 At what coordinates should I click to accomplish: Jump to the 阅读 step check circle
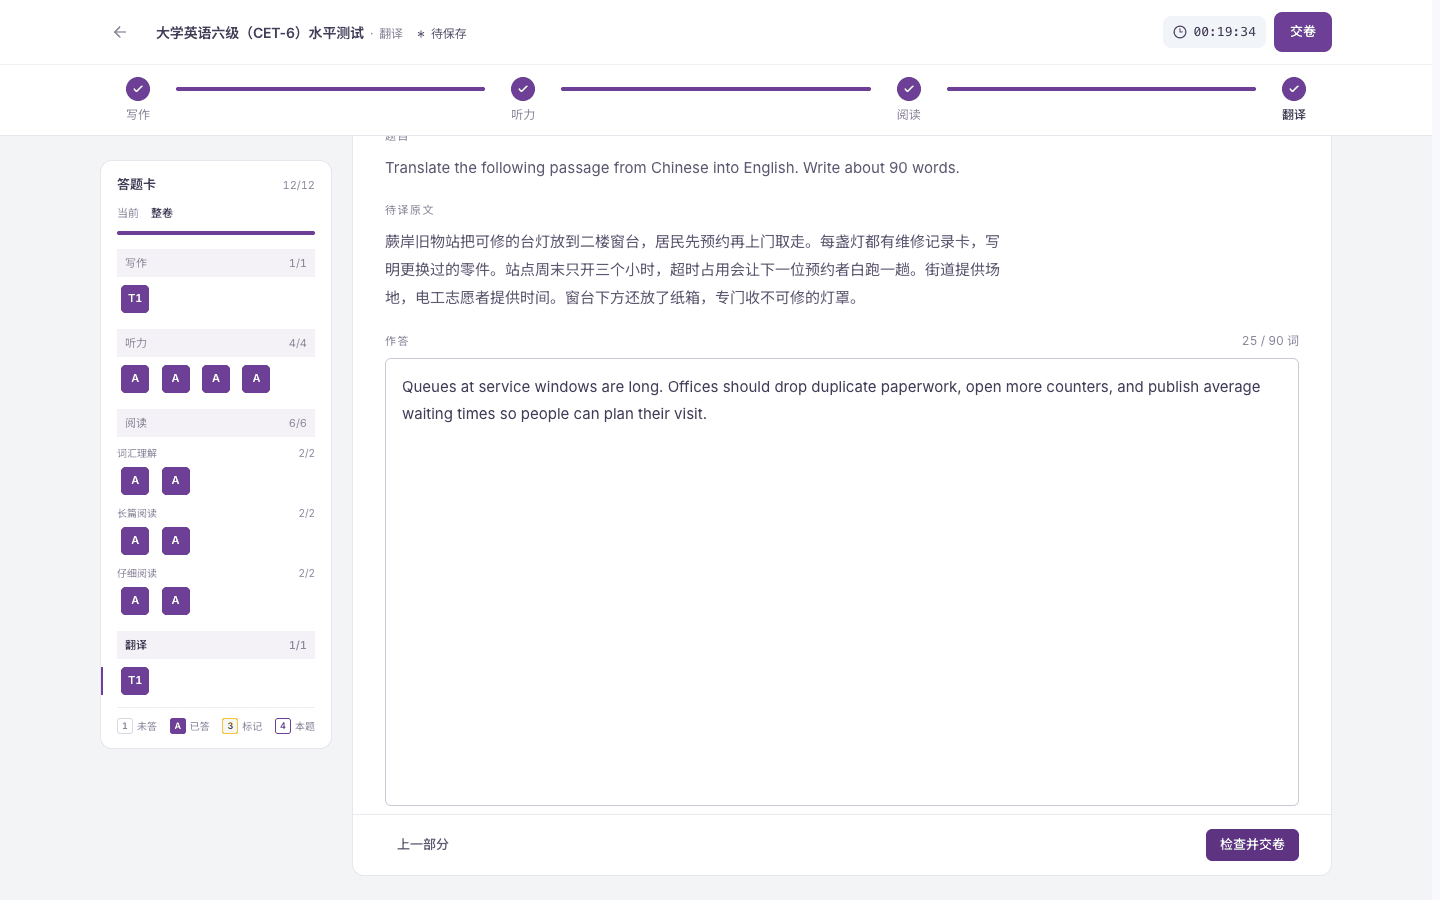[909, 89]
